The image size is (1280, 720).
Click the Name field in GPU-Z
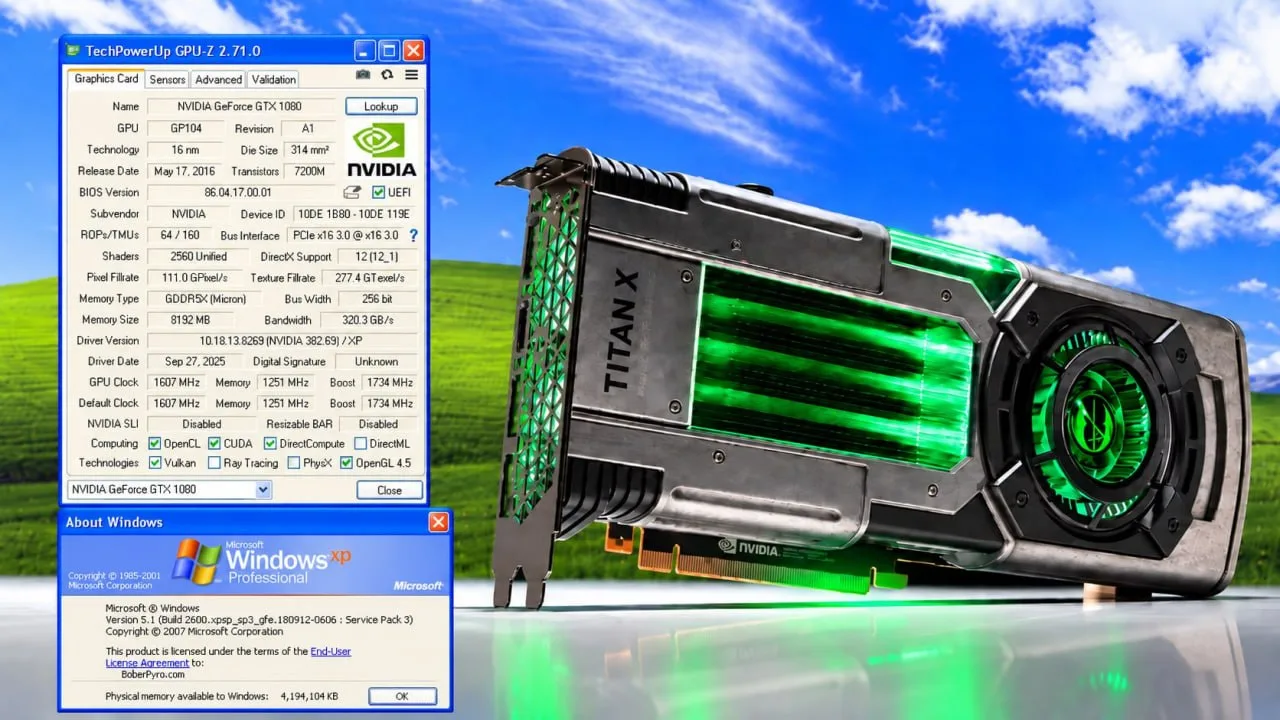[240, 106]
